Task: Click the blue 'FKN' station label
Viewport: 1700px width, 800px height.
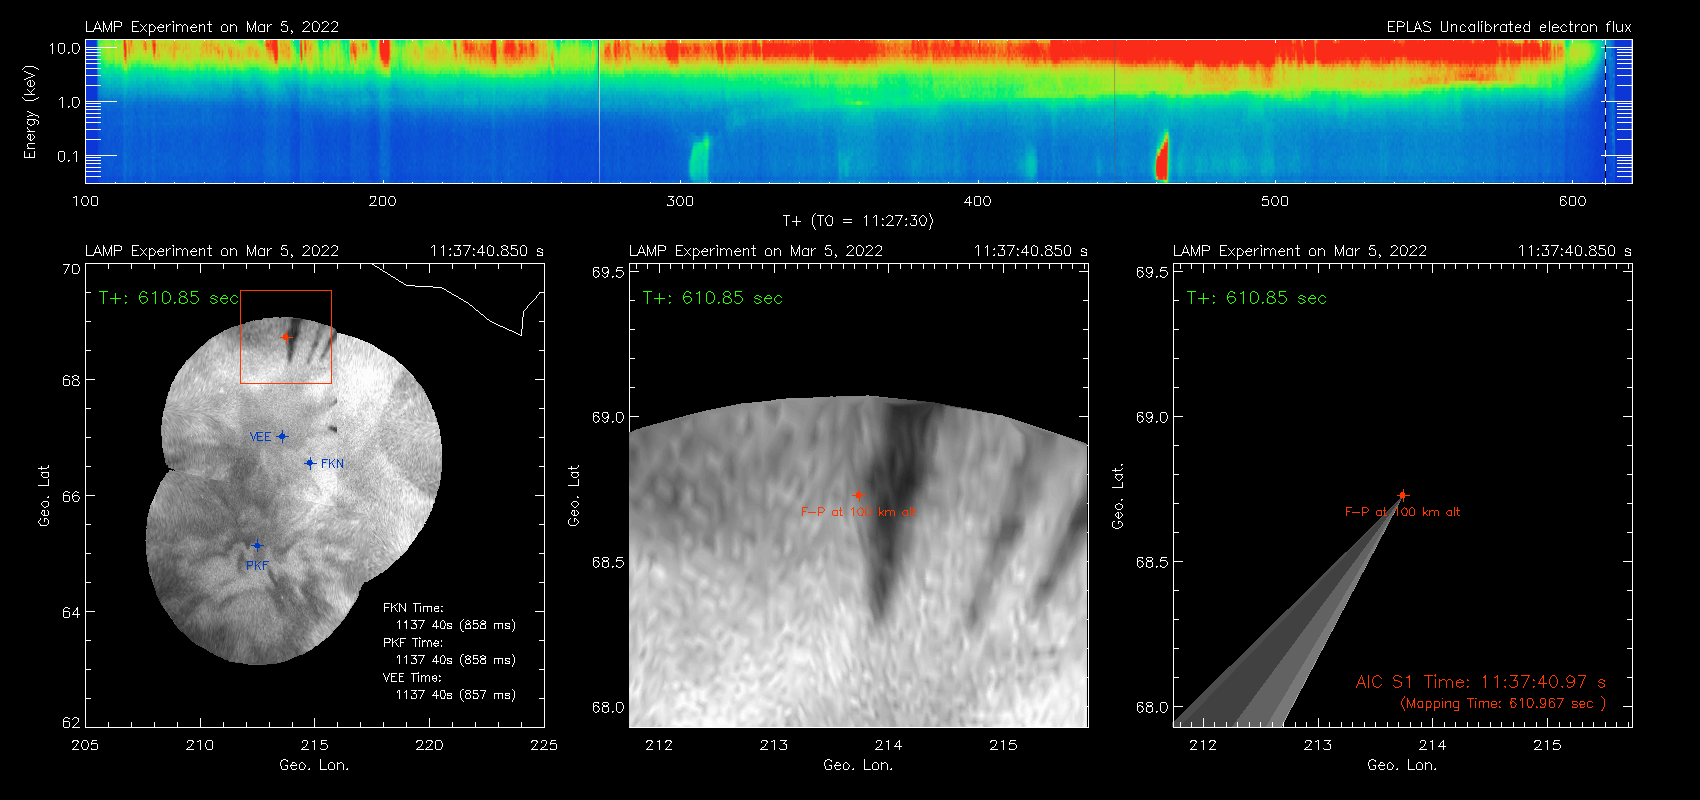Action: tap(332, 464)
